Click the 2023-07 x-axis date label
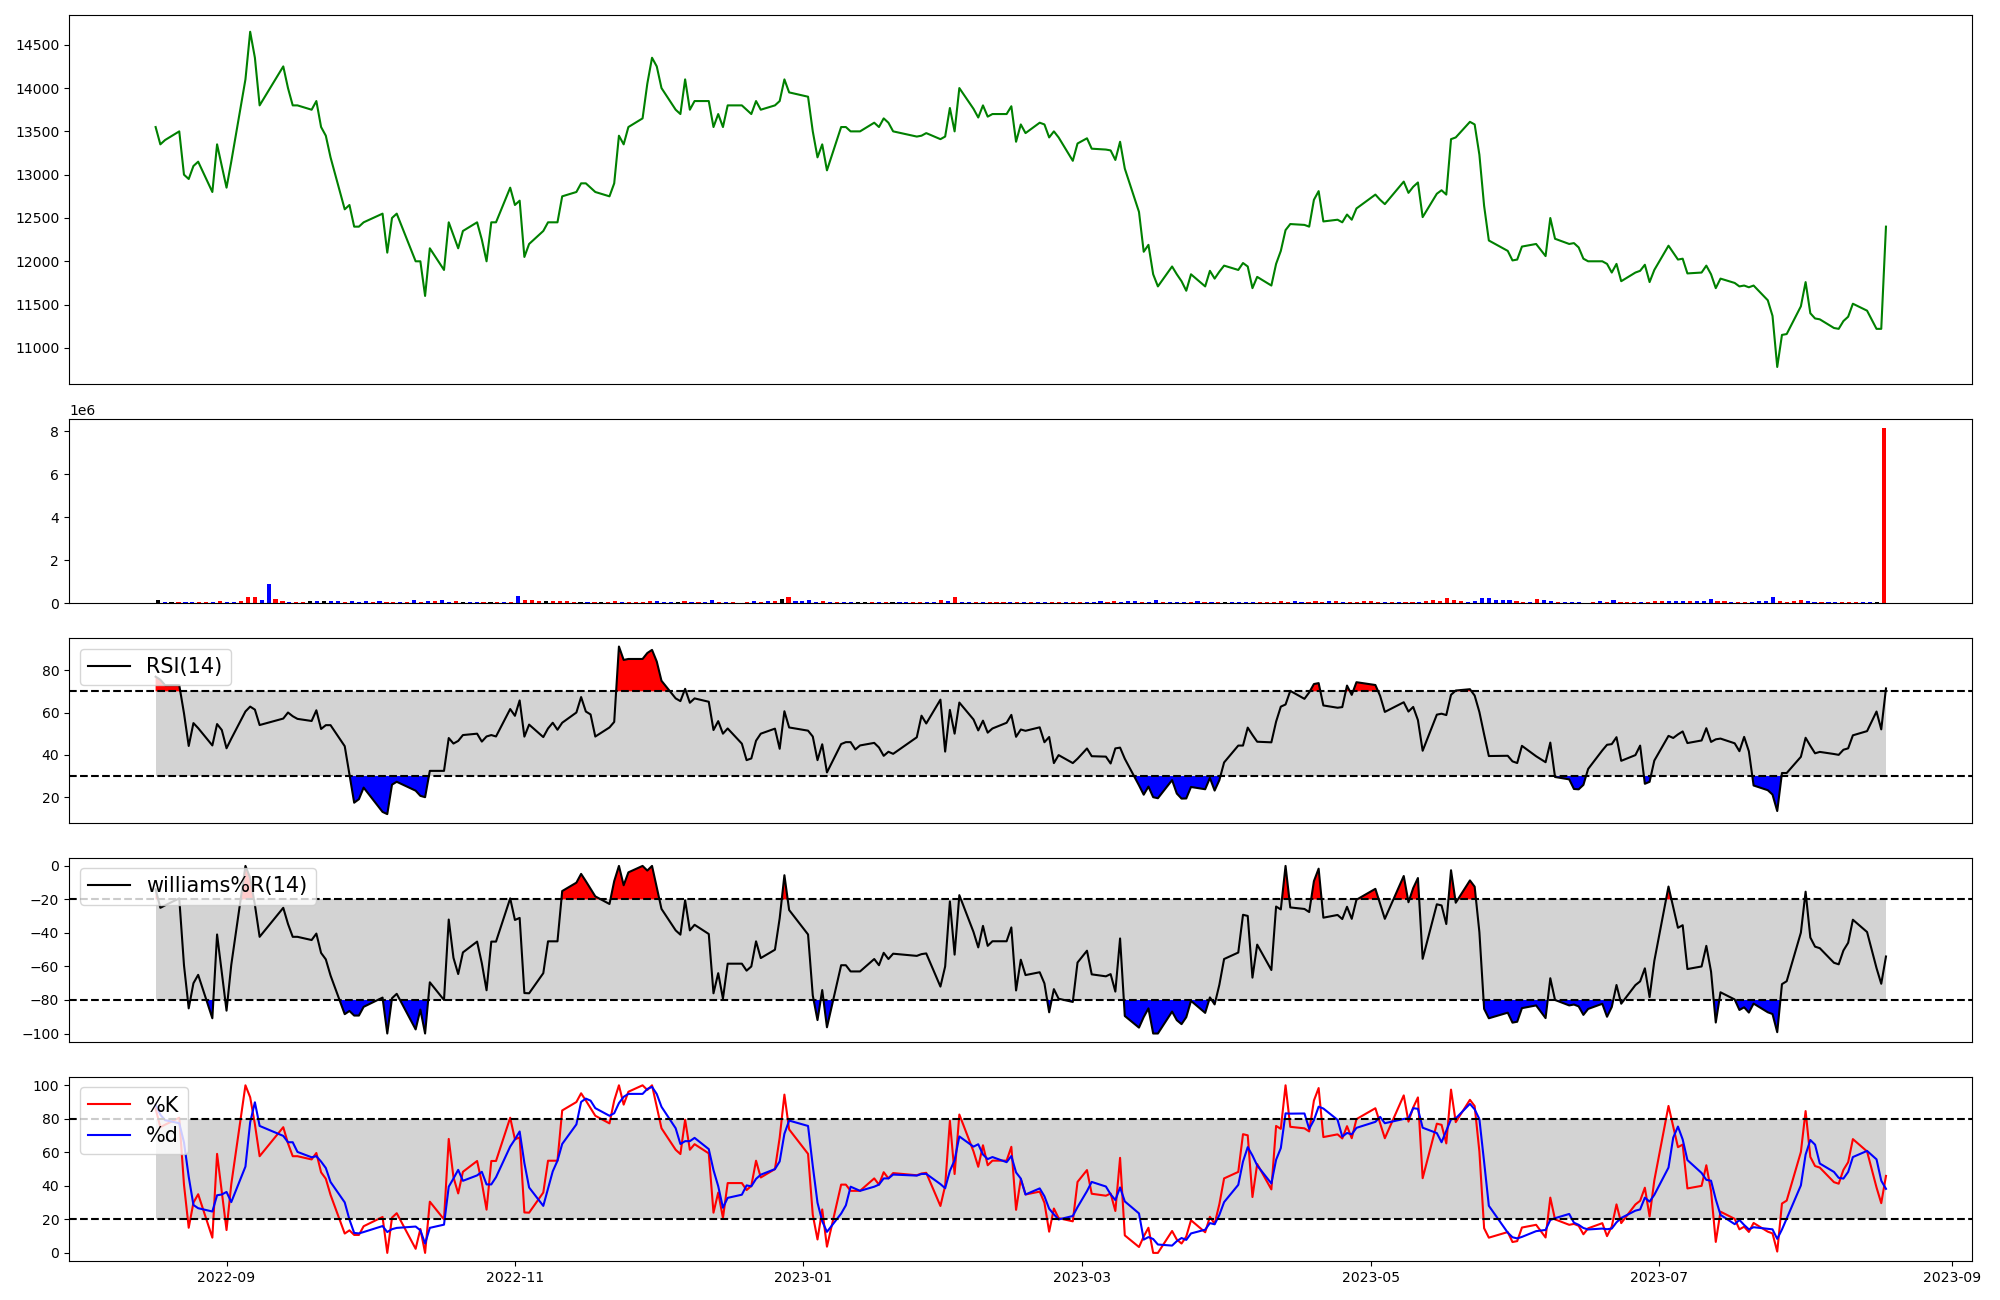This screenshot has height=1300, width=2000. tap(1659, 1277)
